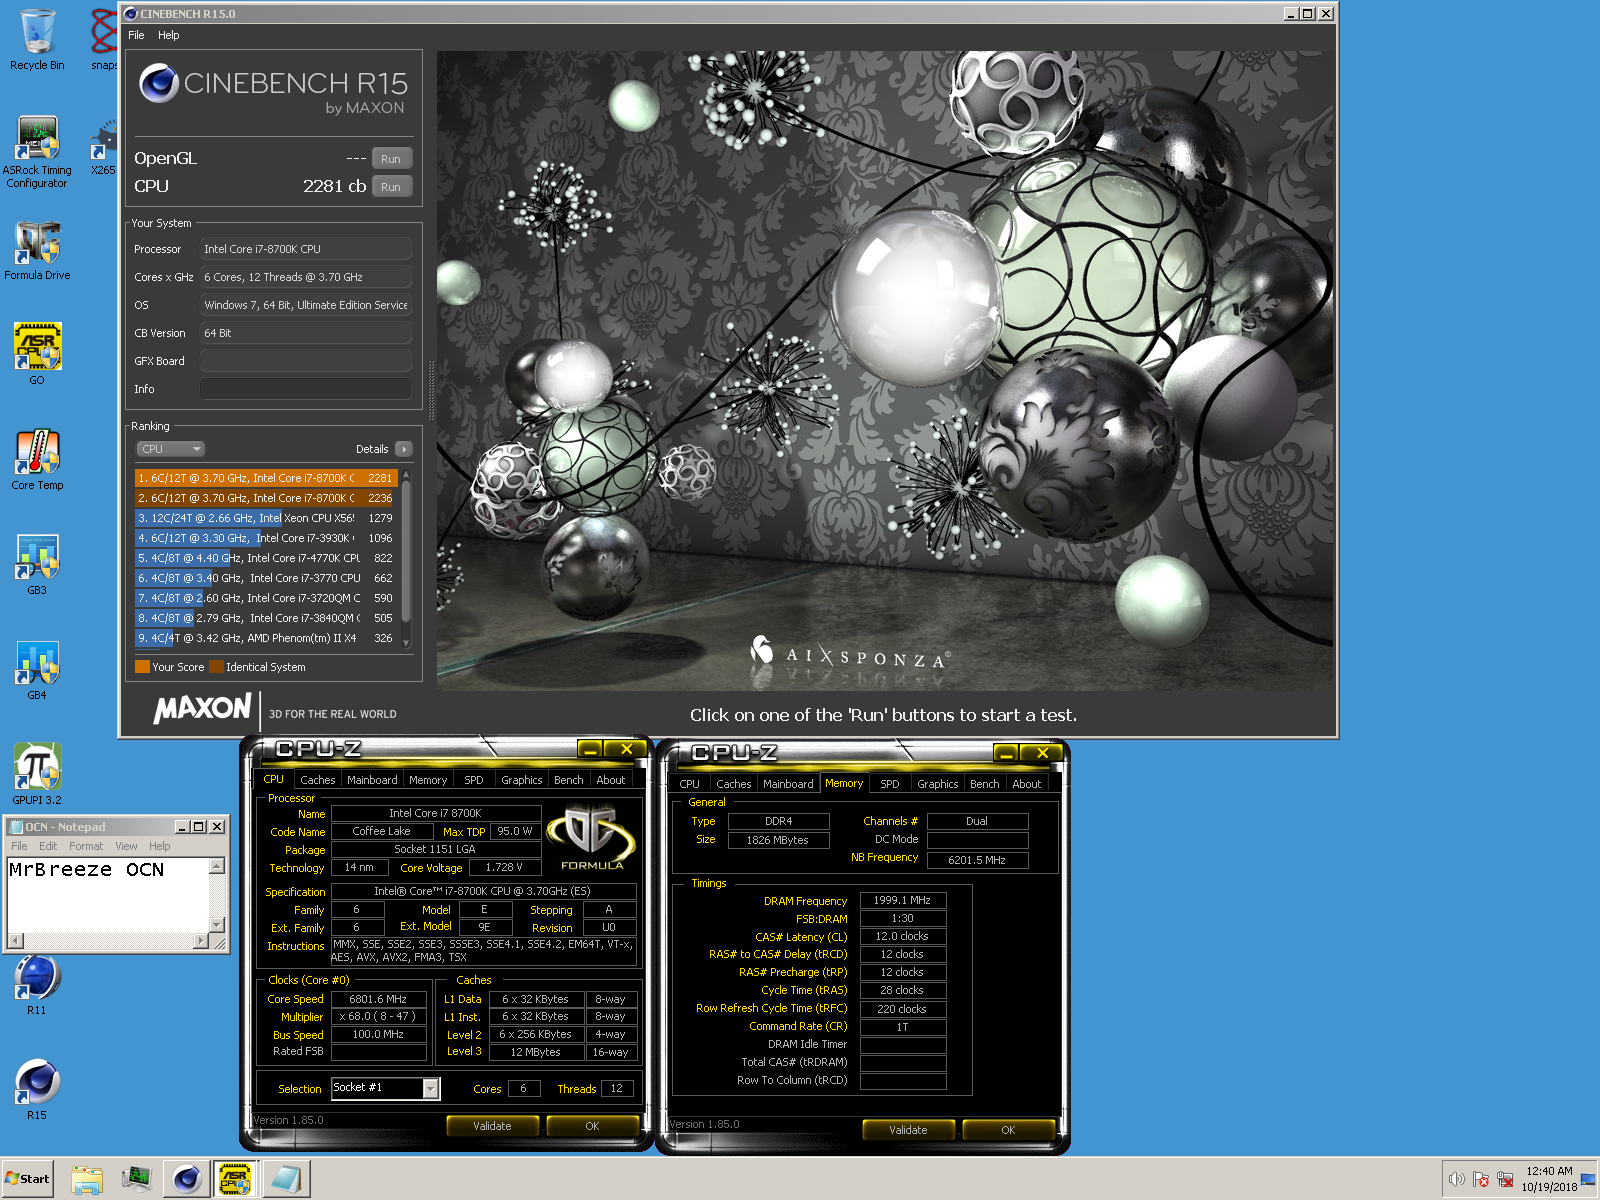The image size is (1600, 1200).
Task: Open About tab in left CPU-Z
Action: tap(611, 780)
